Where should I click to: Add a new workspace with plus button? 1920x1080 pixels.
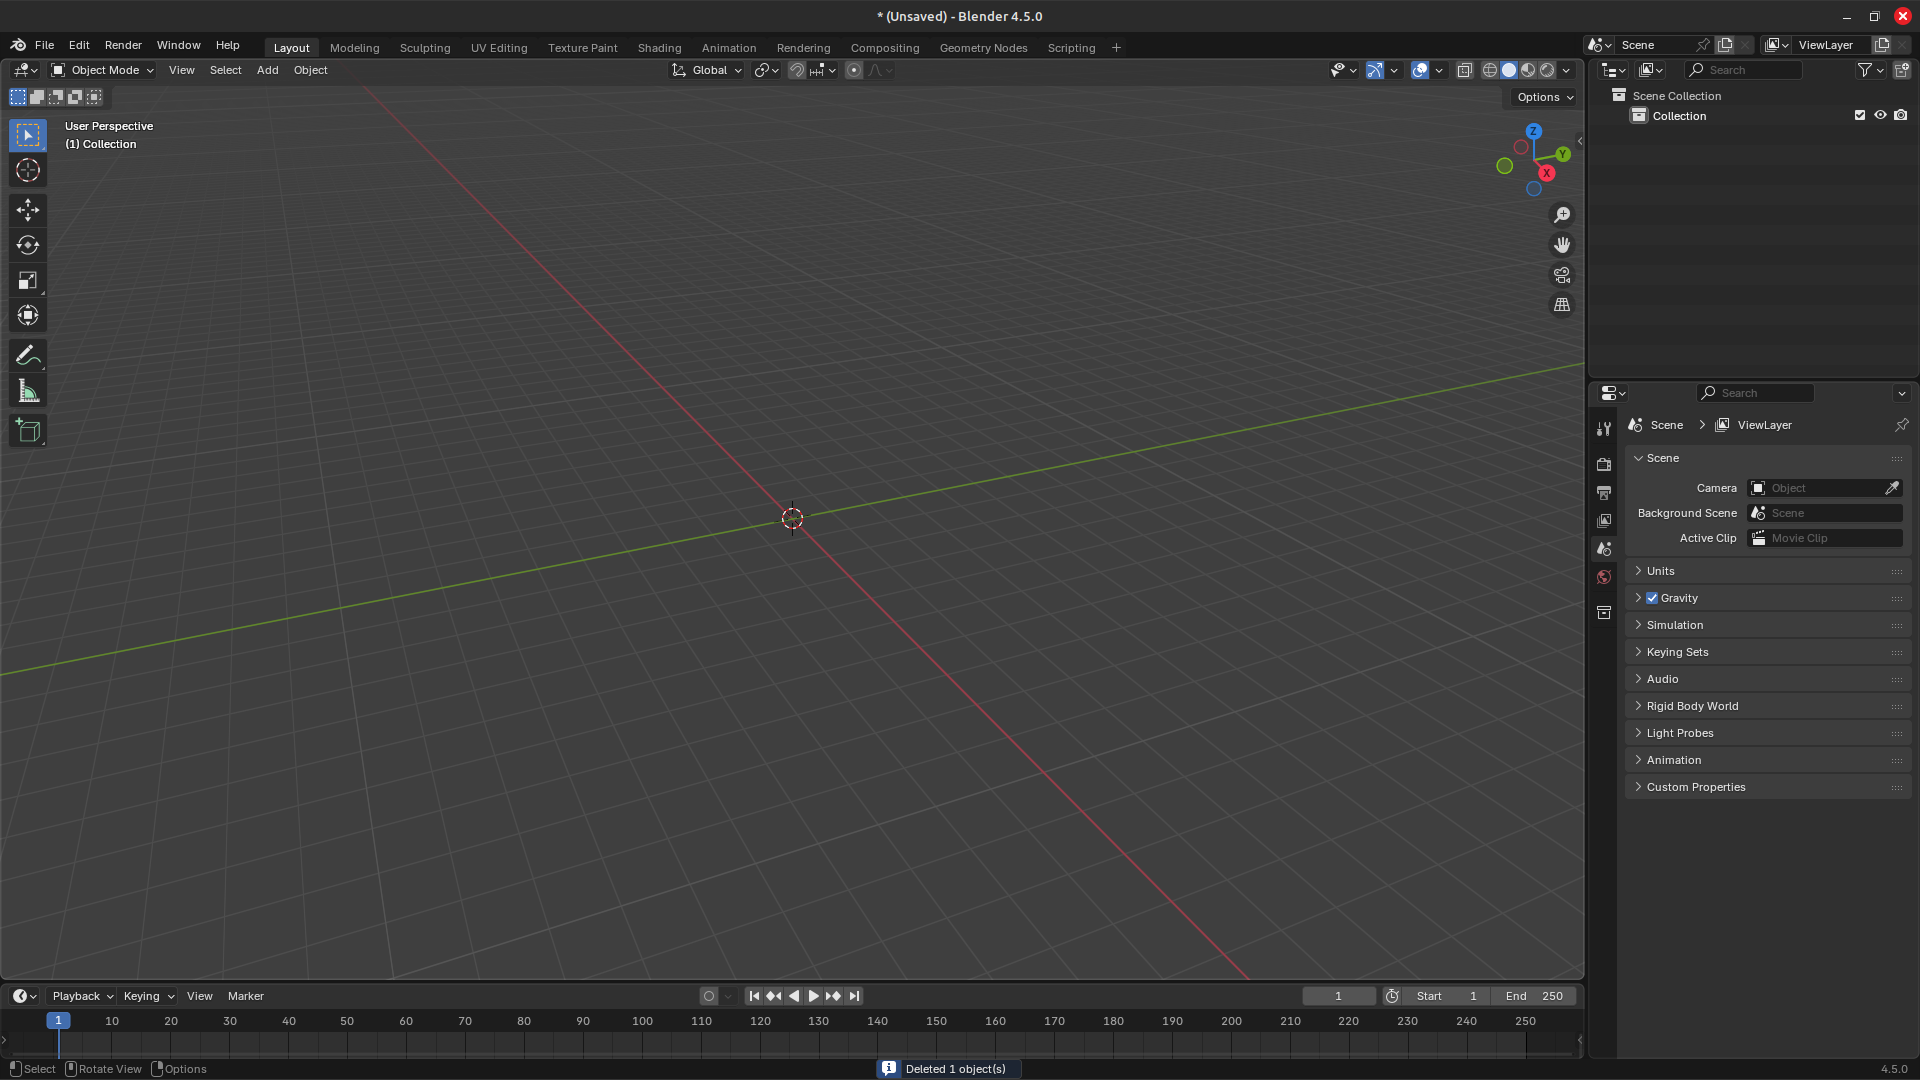[1116, 48]
